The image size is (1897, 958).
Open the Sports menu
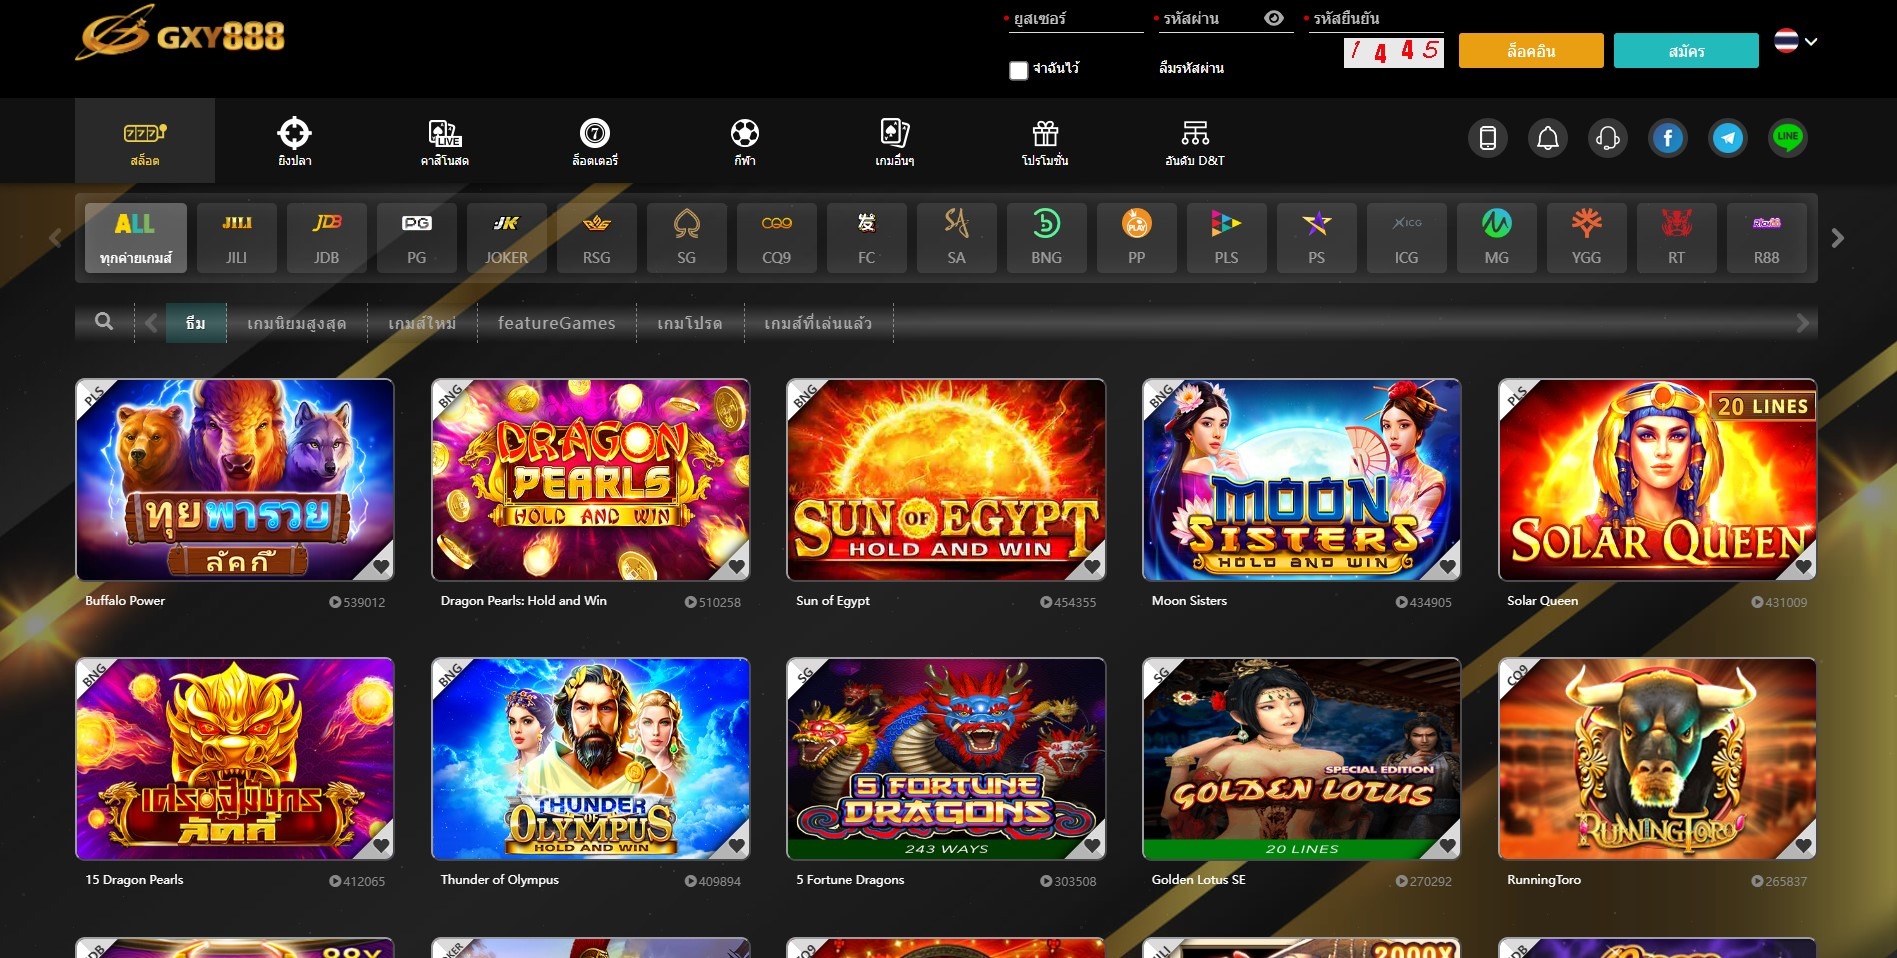point(745,141)
